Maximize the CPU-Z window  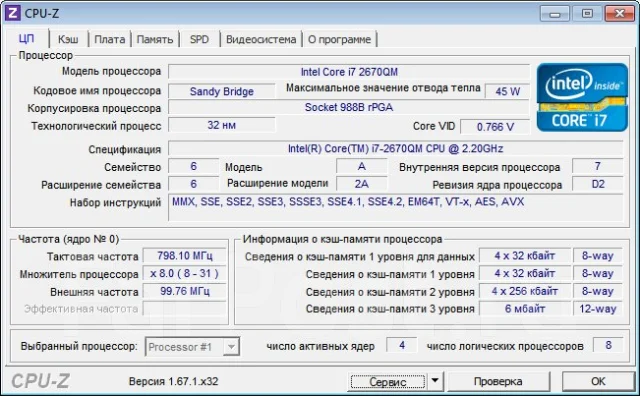point(587,14)
